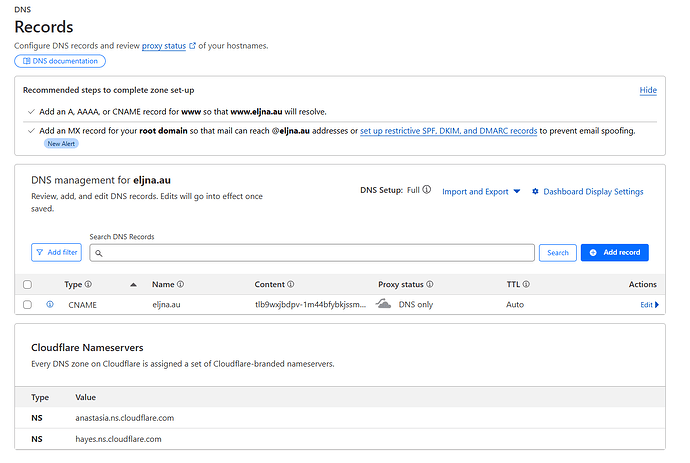Click the eljna.au name cell
The image size is (690, 463).
point(166,305)
